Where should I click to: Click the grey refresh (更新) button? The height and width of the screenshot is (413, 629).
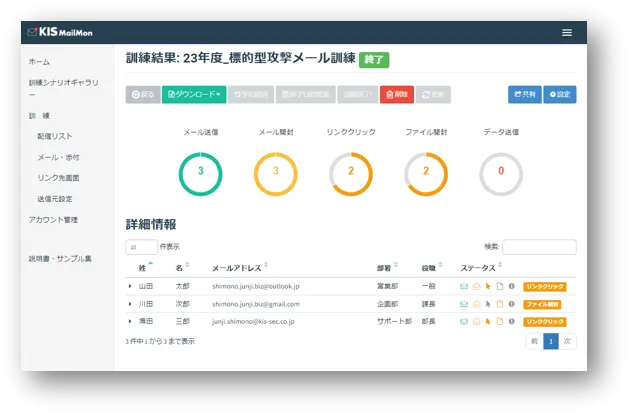[x=433, y=95]
